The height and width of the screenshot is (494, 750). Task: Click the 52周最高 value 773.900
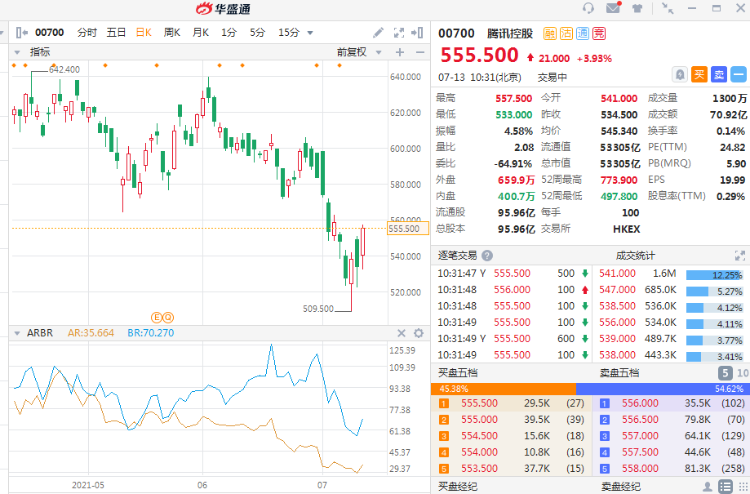click(x=619, y=180)
